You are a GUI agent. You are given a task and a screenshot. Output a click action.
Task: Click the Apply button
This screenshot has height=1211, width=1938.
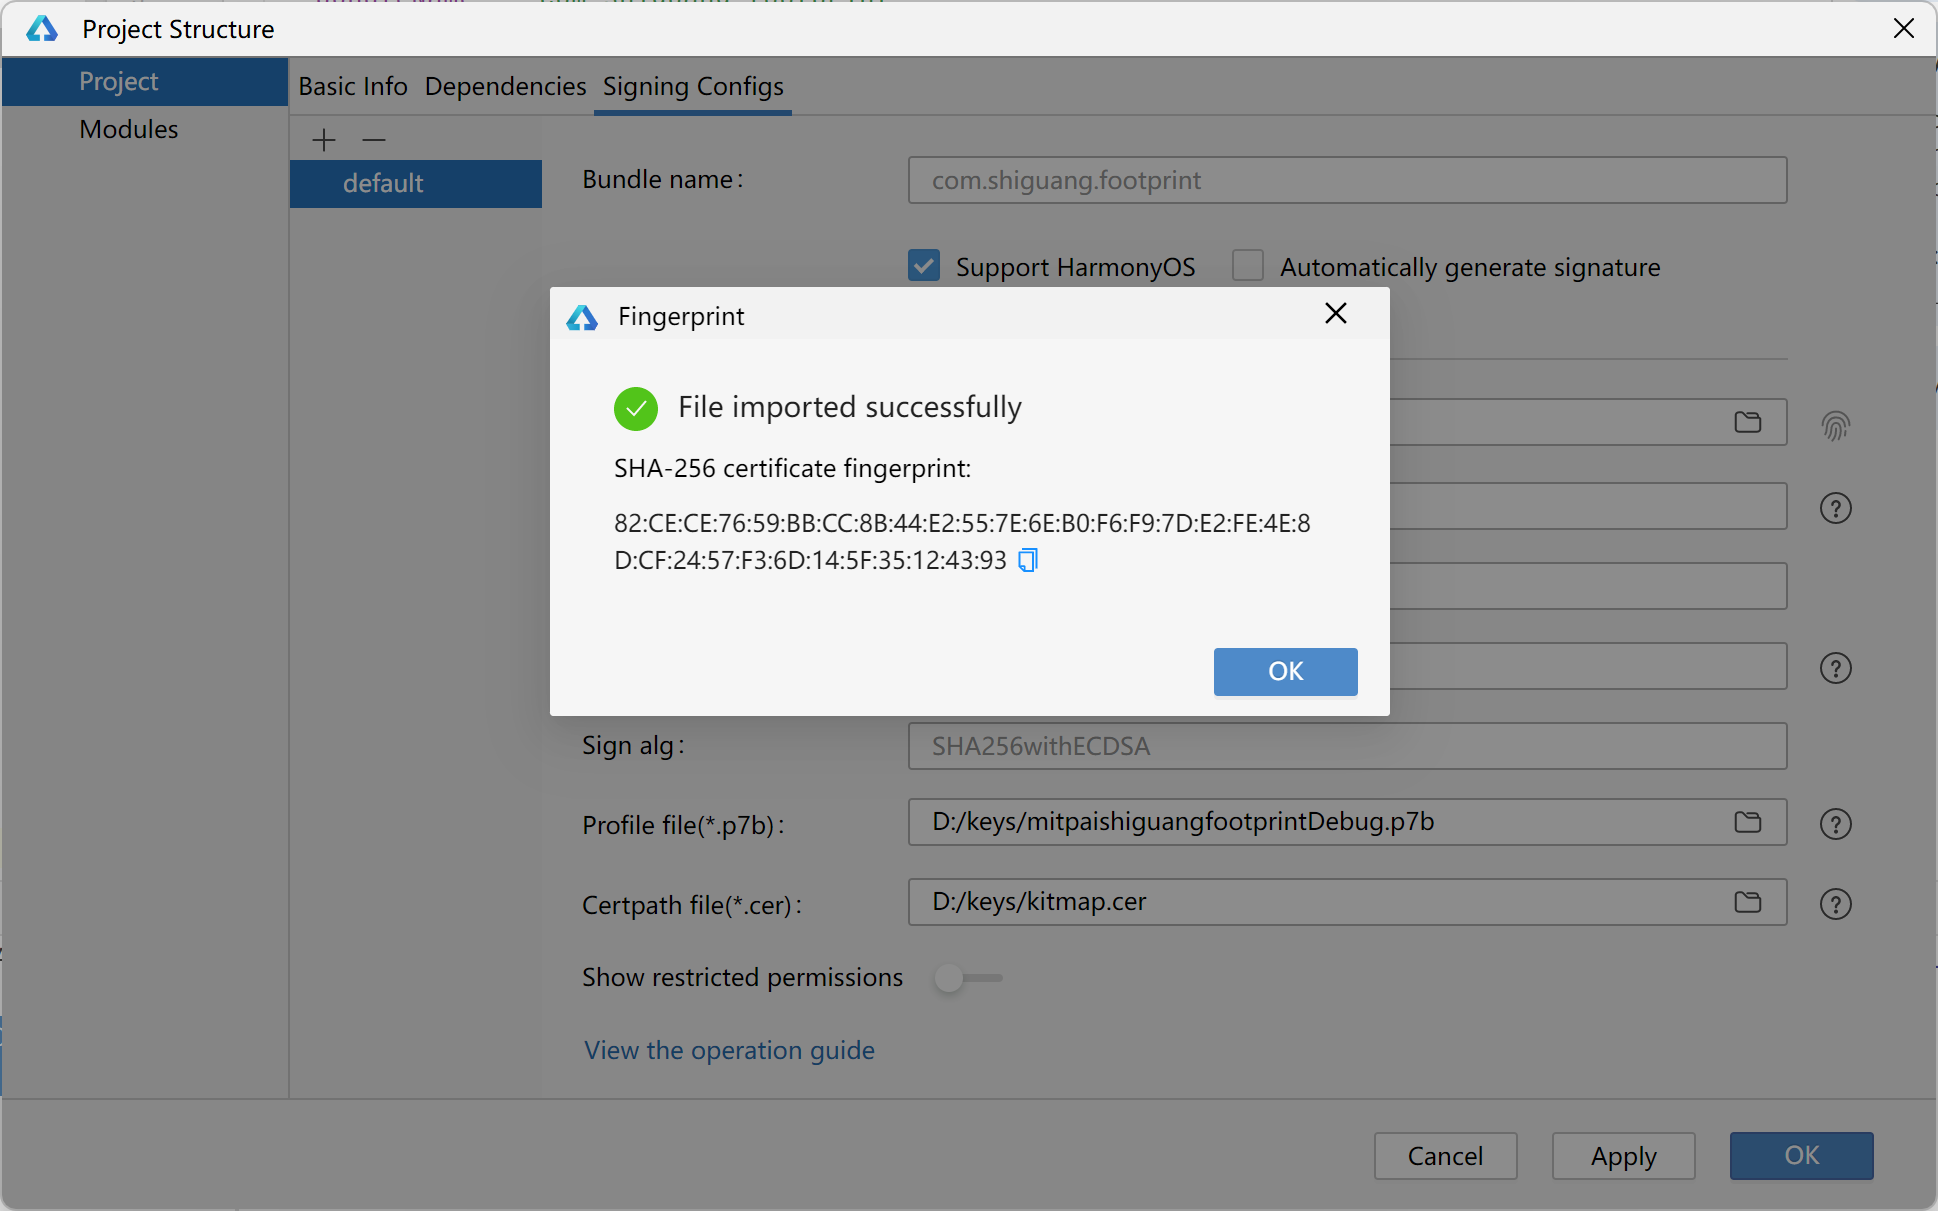point(1623,1156)
